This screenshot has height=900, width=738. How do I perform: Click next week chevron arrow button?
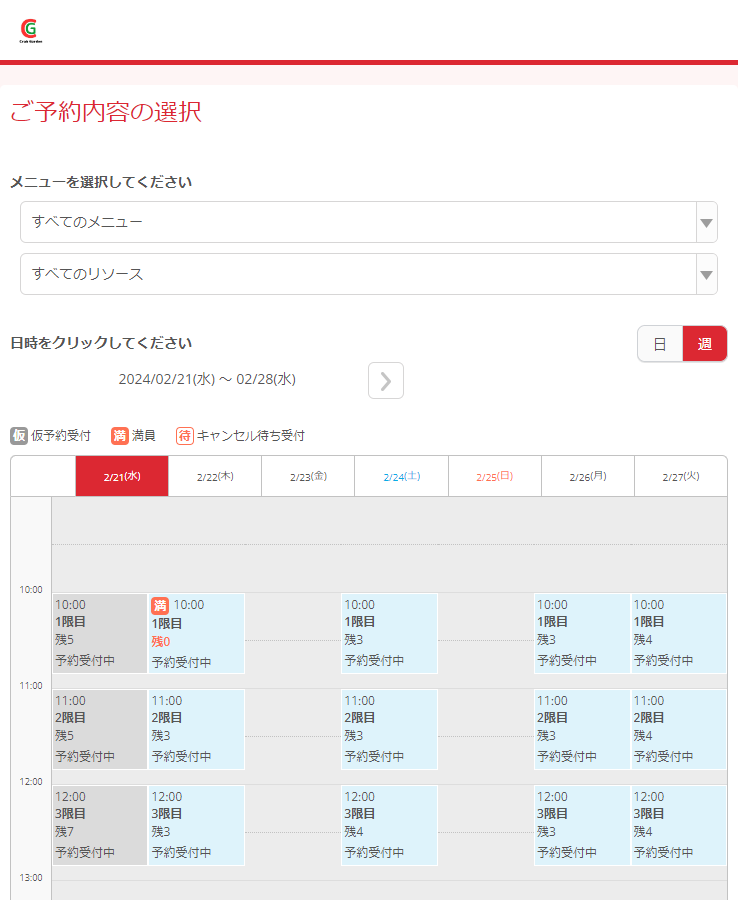(x=386, y=380)
